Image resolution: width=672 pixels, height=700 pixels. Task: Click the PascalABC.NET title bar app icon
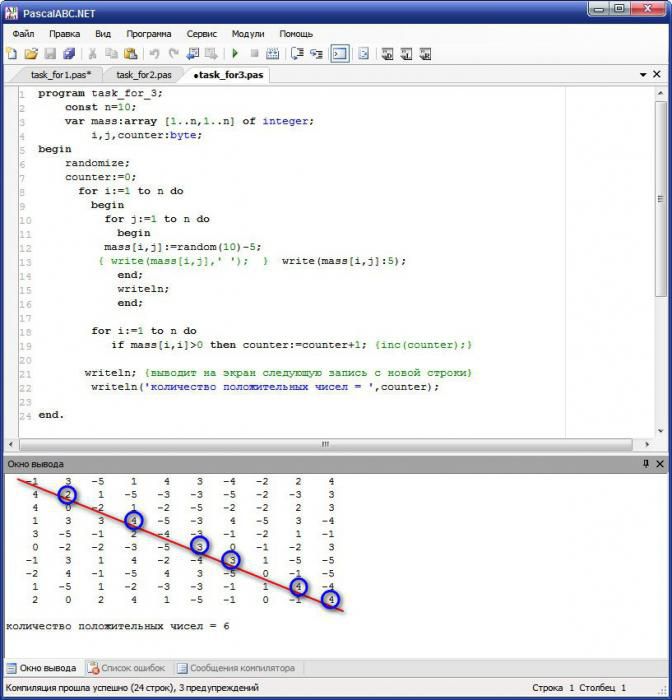pos(12,13)
